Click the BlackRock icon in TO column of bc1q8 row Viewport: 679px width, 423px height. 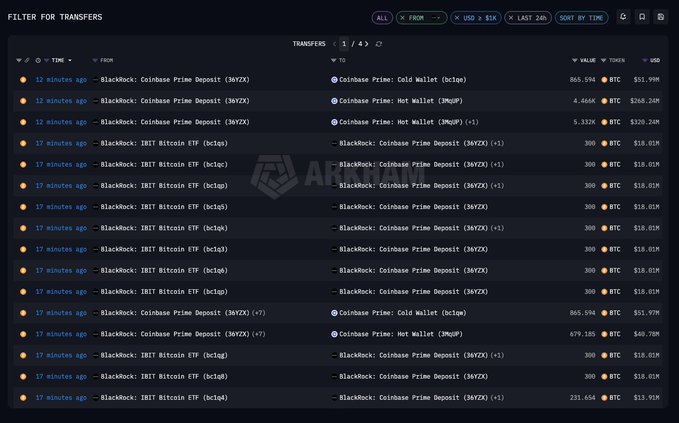click(334, 376)
